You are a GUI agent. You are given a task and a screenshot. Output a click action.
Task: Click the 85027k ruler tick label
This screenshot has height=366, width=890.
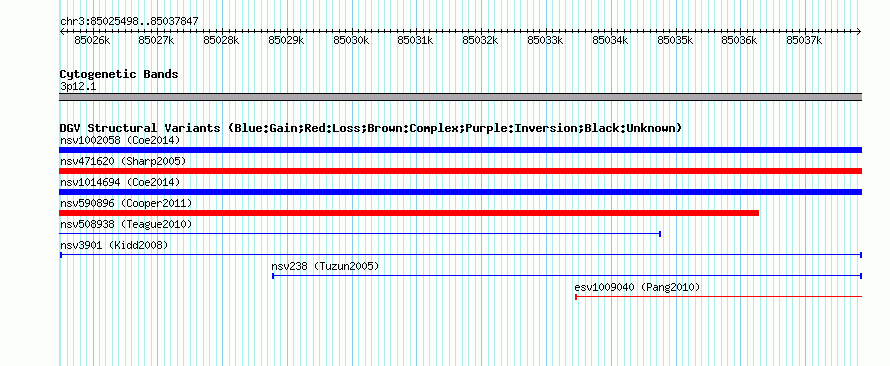click(156, 40)
